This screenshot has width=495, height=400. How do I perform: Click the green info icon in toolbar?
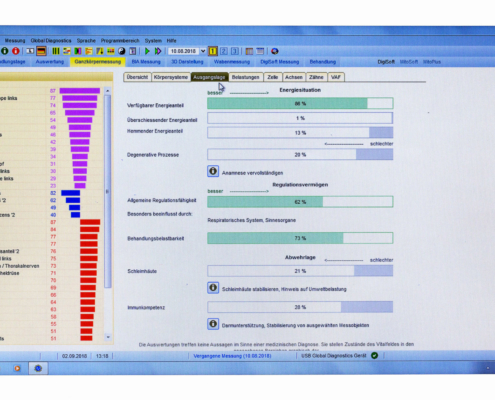(x=5, y=51)
